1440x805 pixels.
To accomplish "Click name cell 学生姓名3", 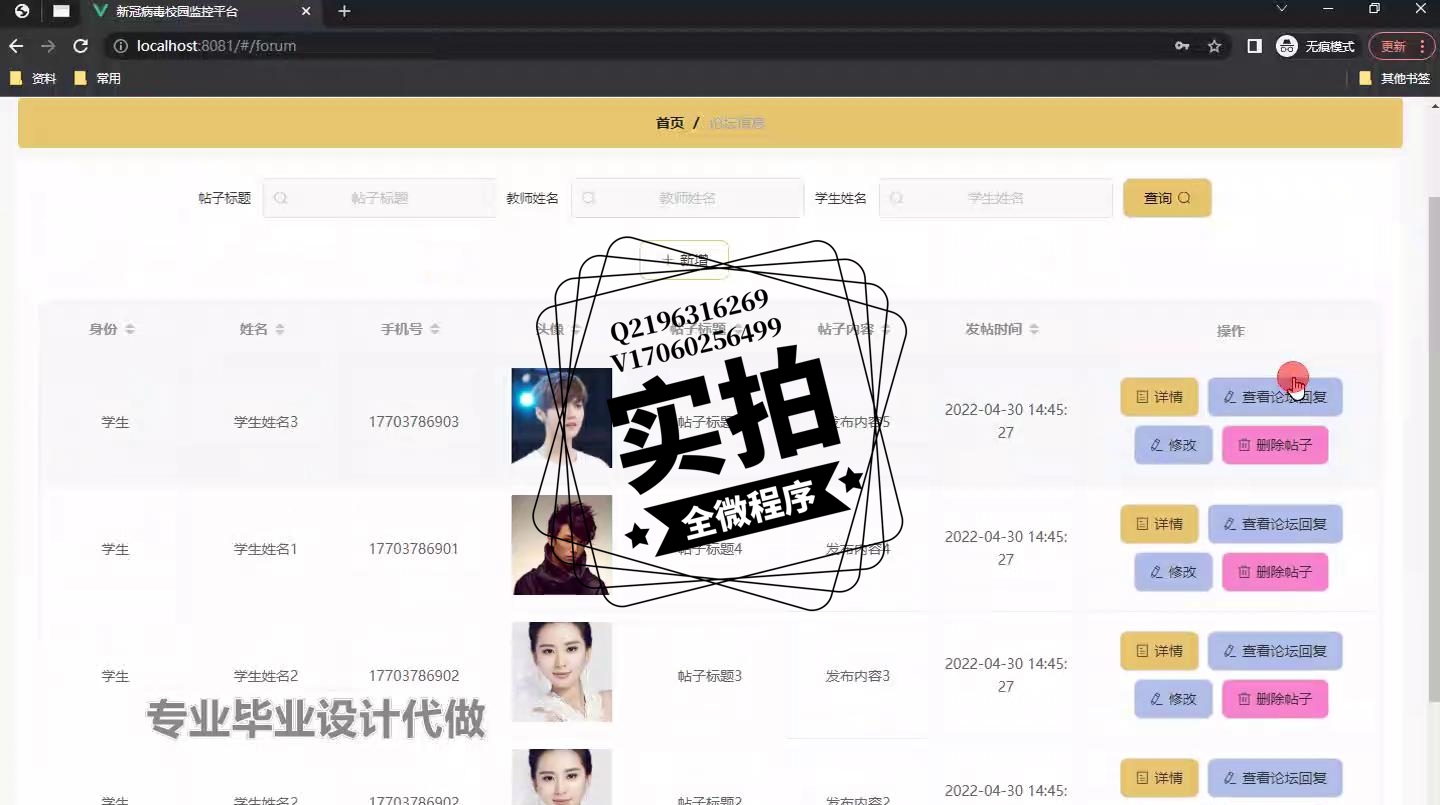I will [266, 422].
